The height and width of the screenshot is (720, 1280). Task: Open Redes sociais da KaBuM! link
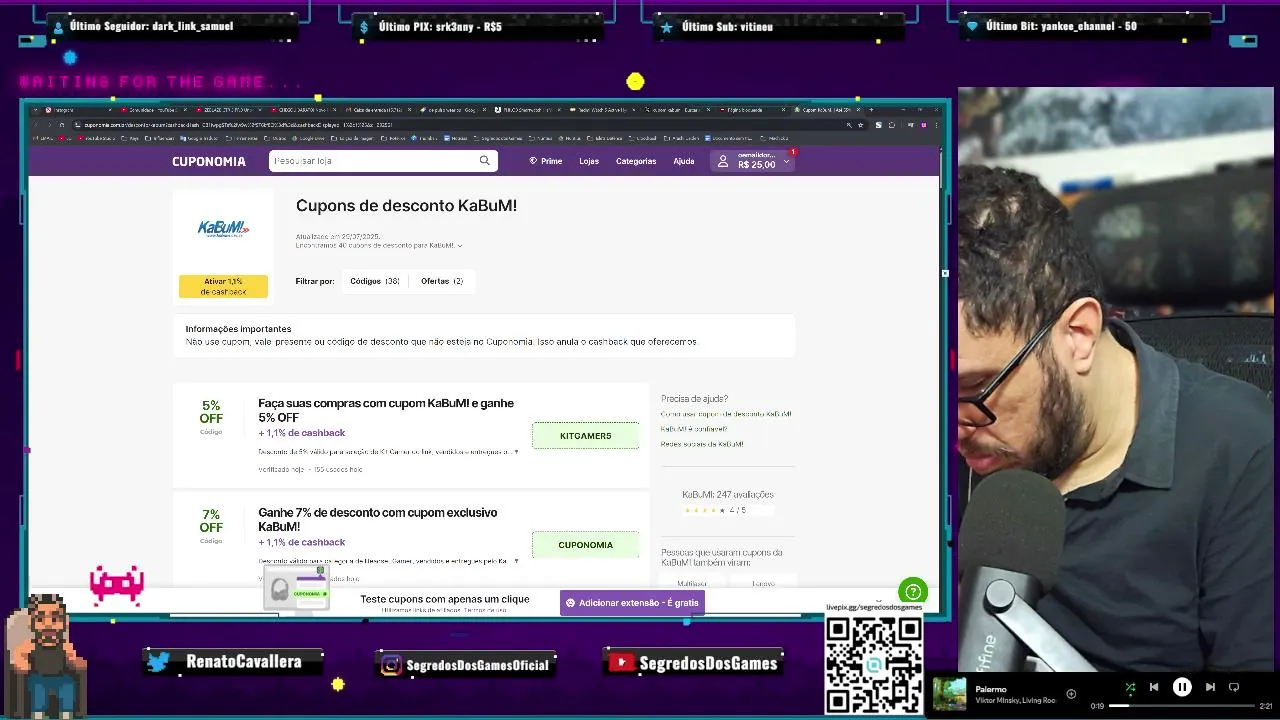point(702,444)
